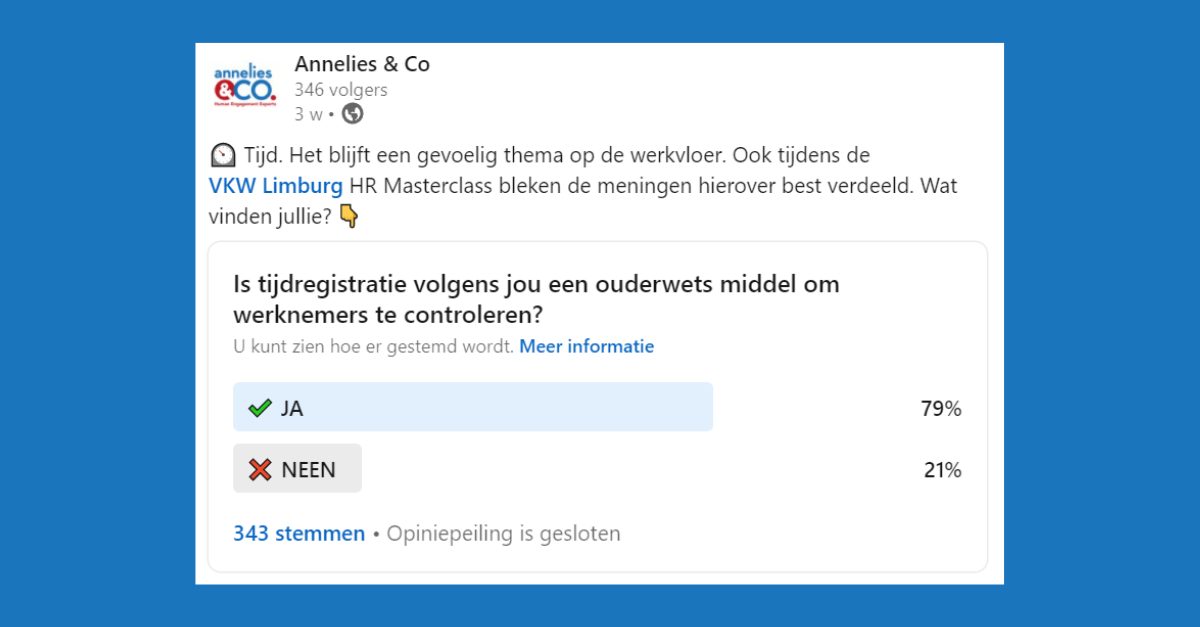Click the 346 volgers follower count
Image resolution: width=1200 pixels, height=627 pixels.
[x=341, y=90]
